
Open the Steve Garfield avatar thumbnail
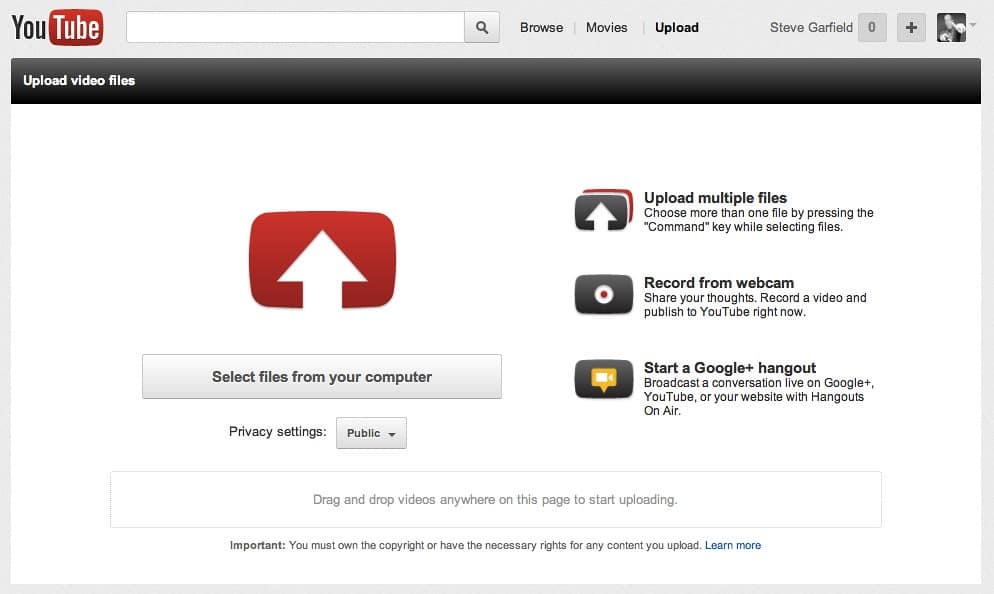[951, 27]
